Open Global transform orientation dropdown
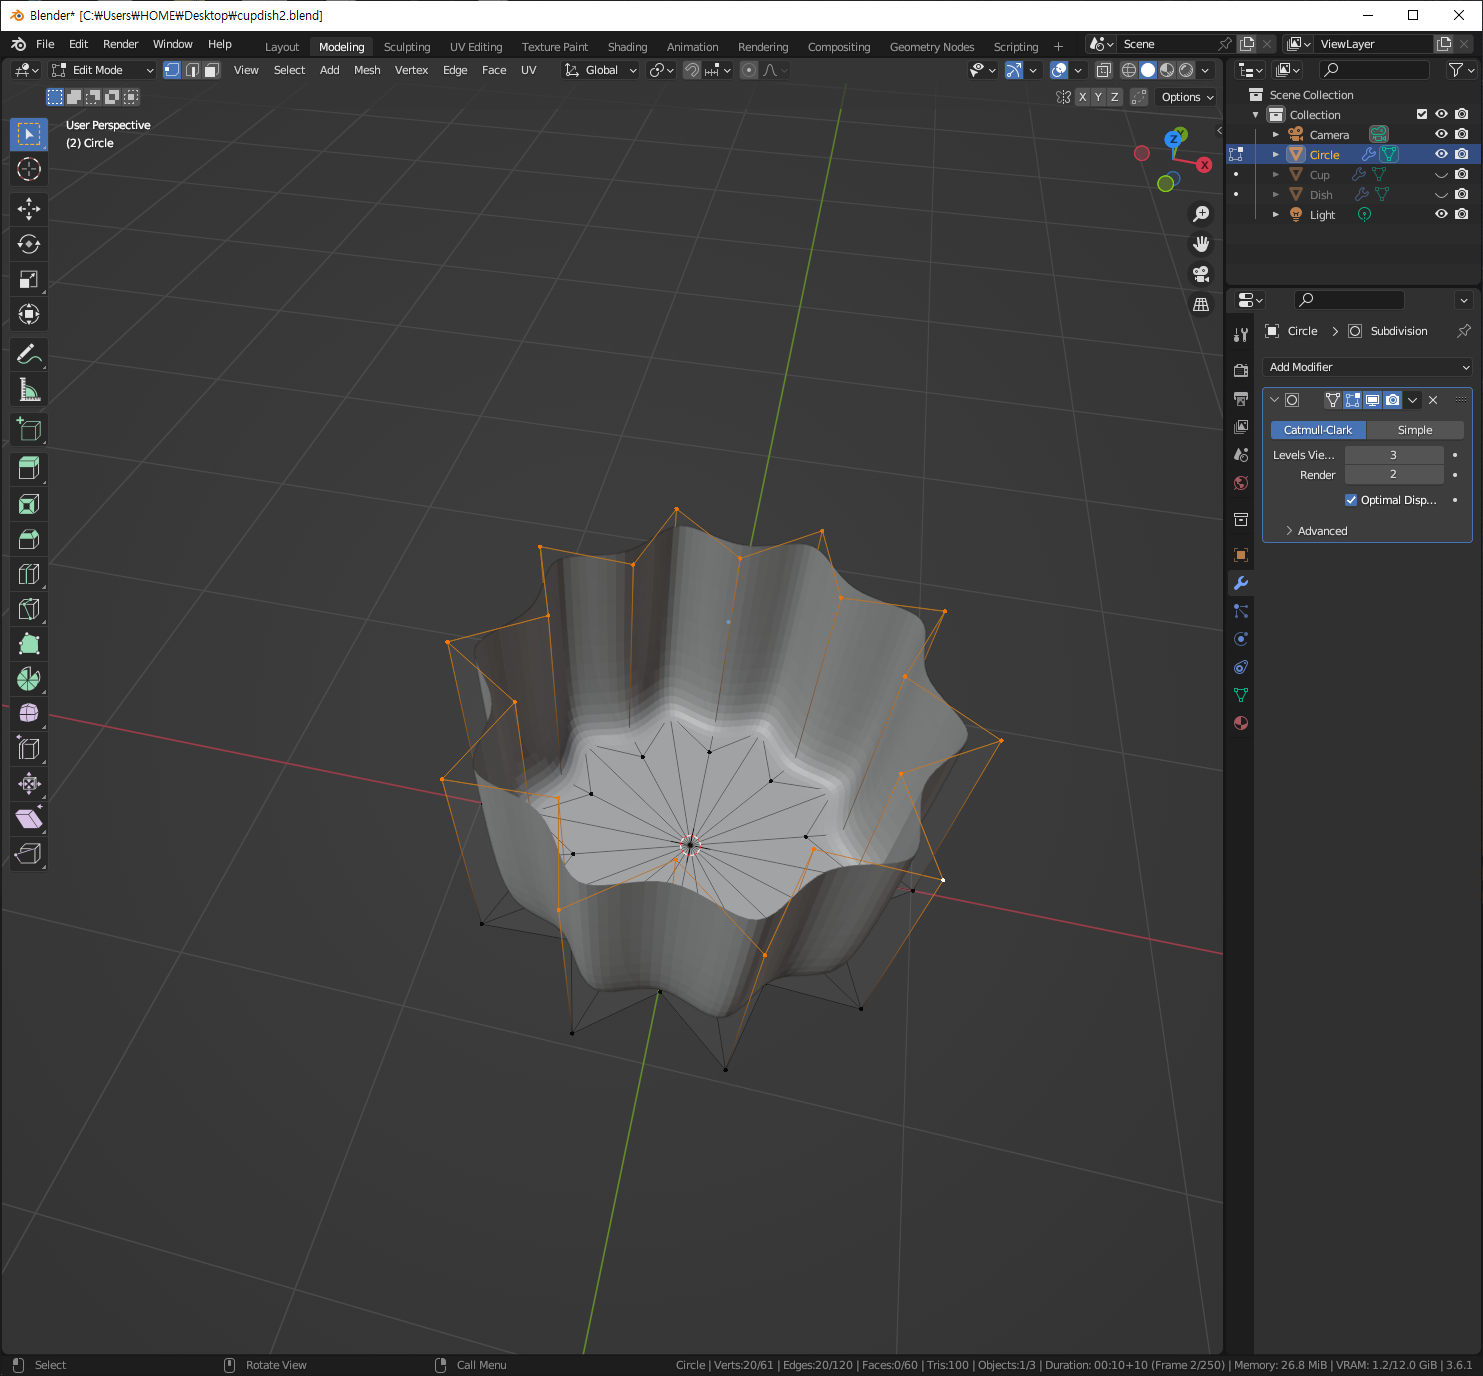 600,70
